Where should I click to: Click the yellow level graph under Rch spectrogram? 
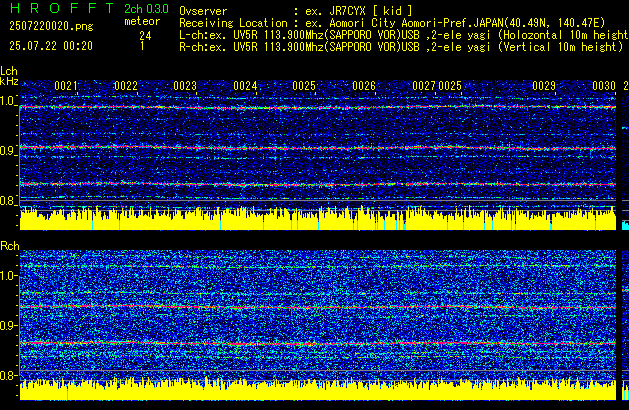(x=318, y=389)
